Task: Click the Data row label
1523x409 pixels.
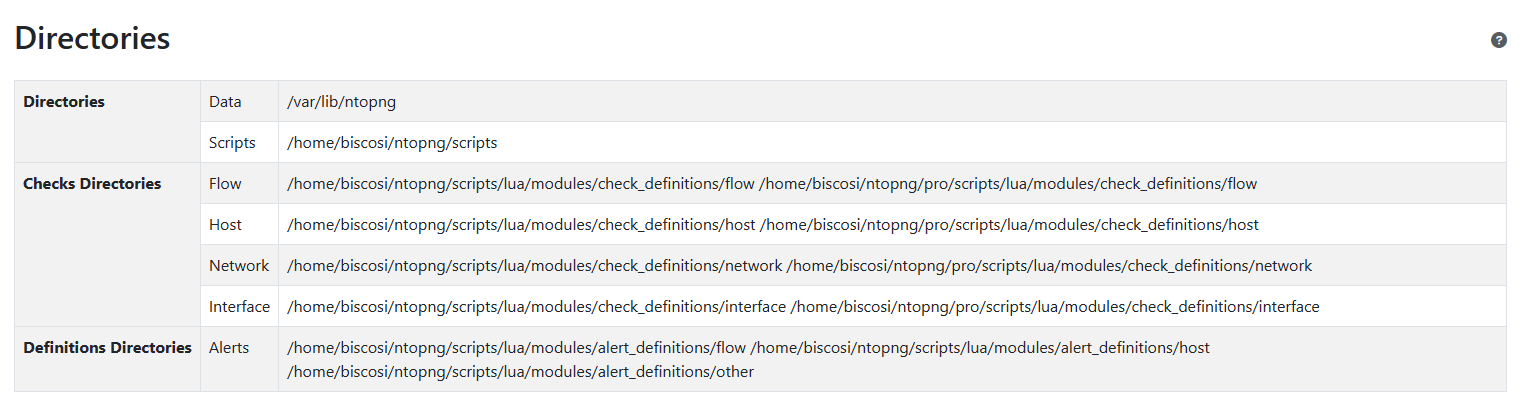Action: 225,101
